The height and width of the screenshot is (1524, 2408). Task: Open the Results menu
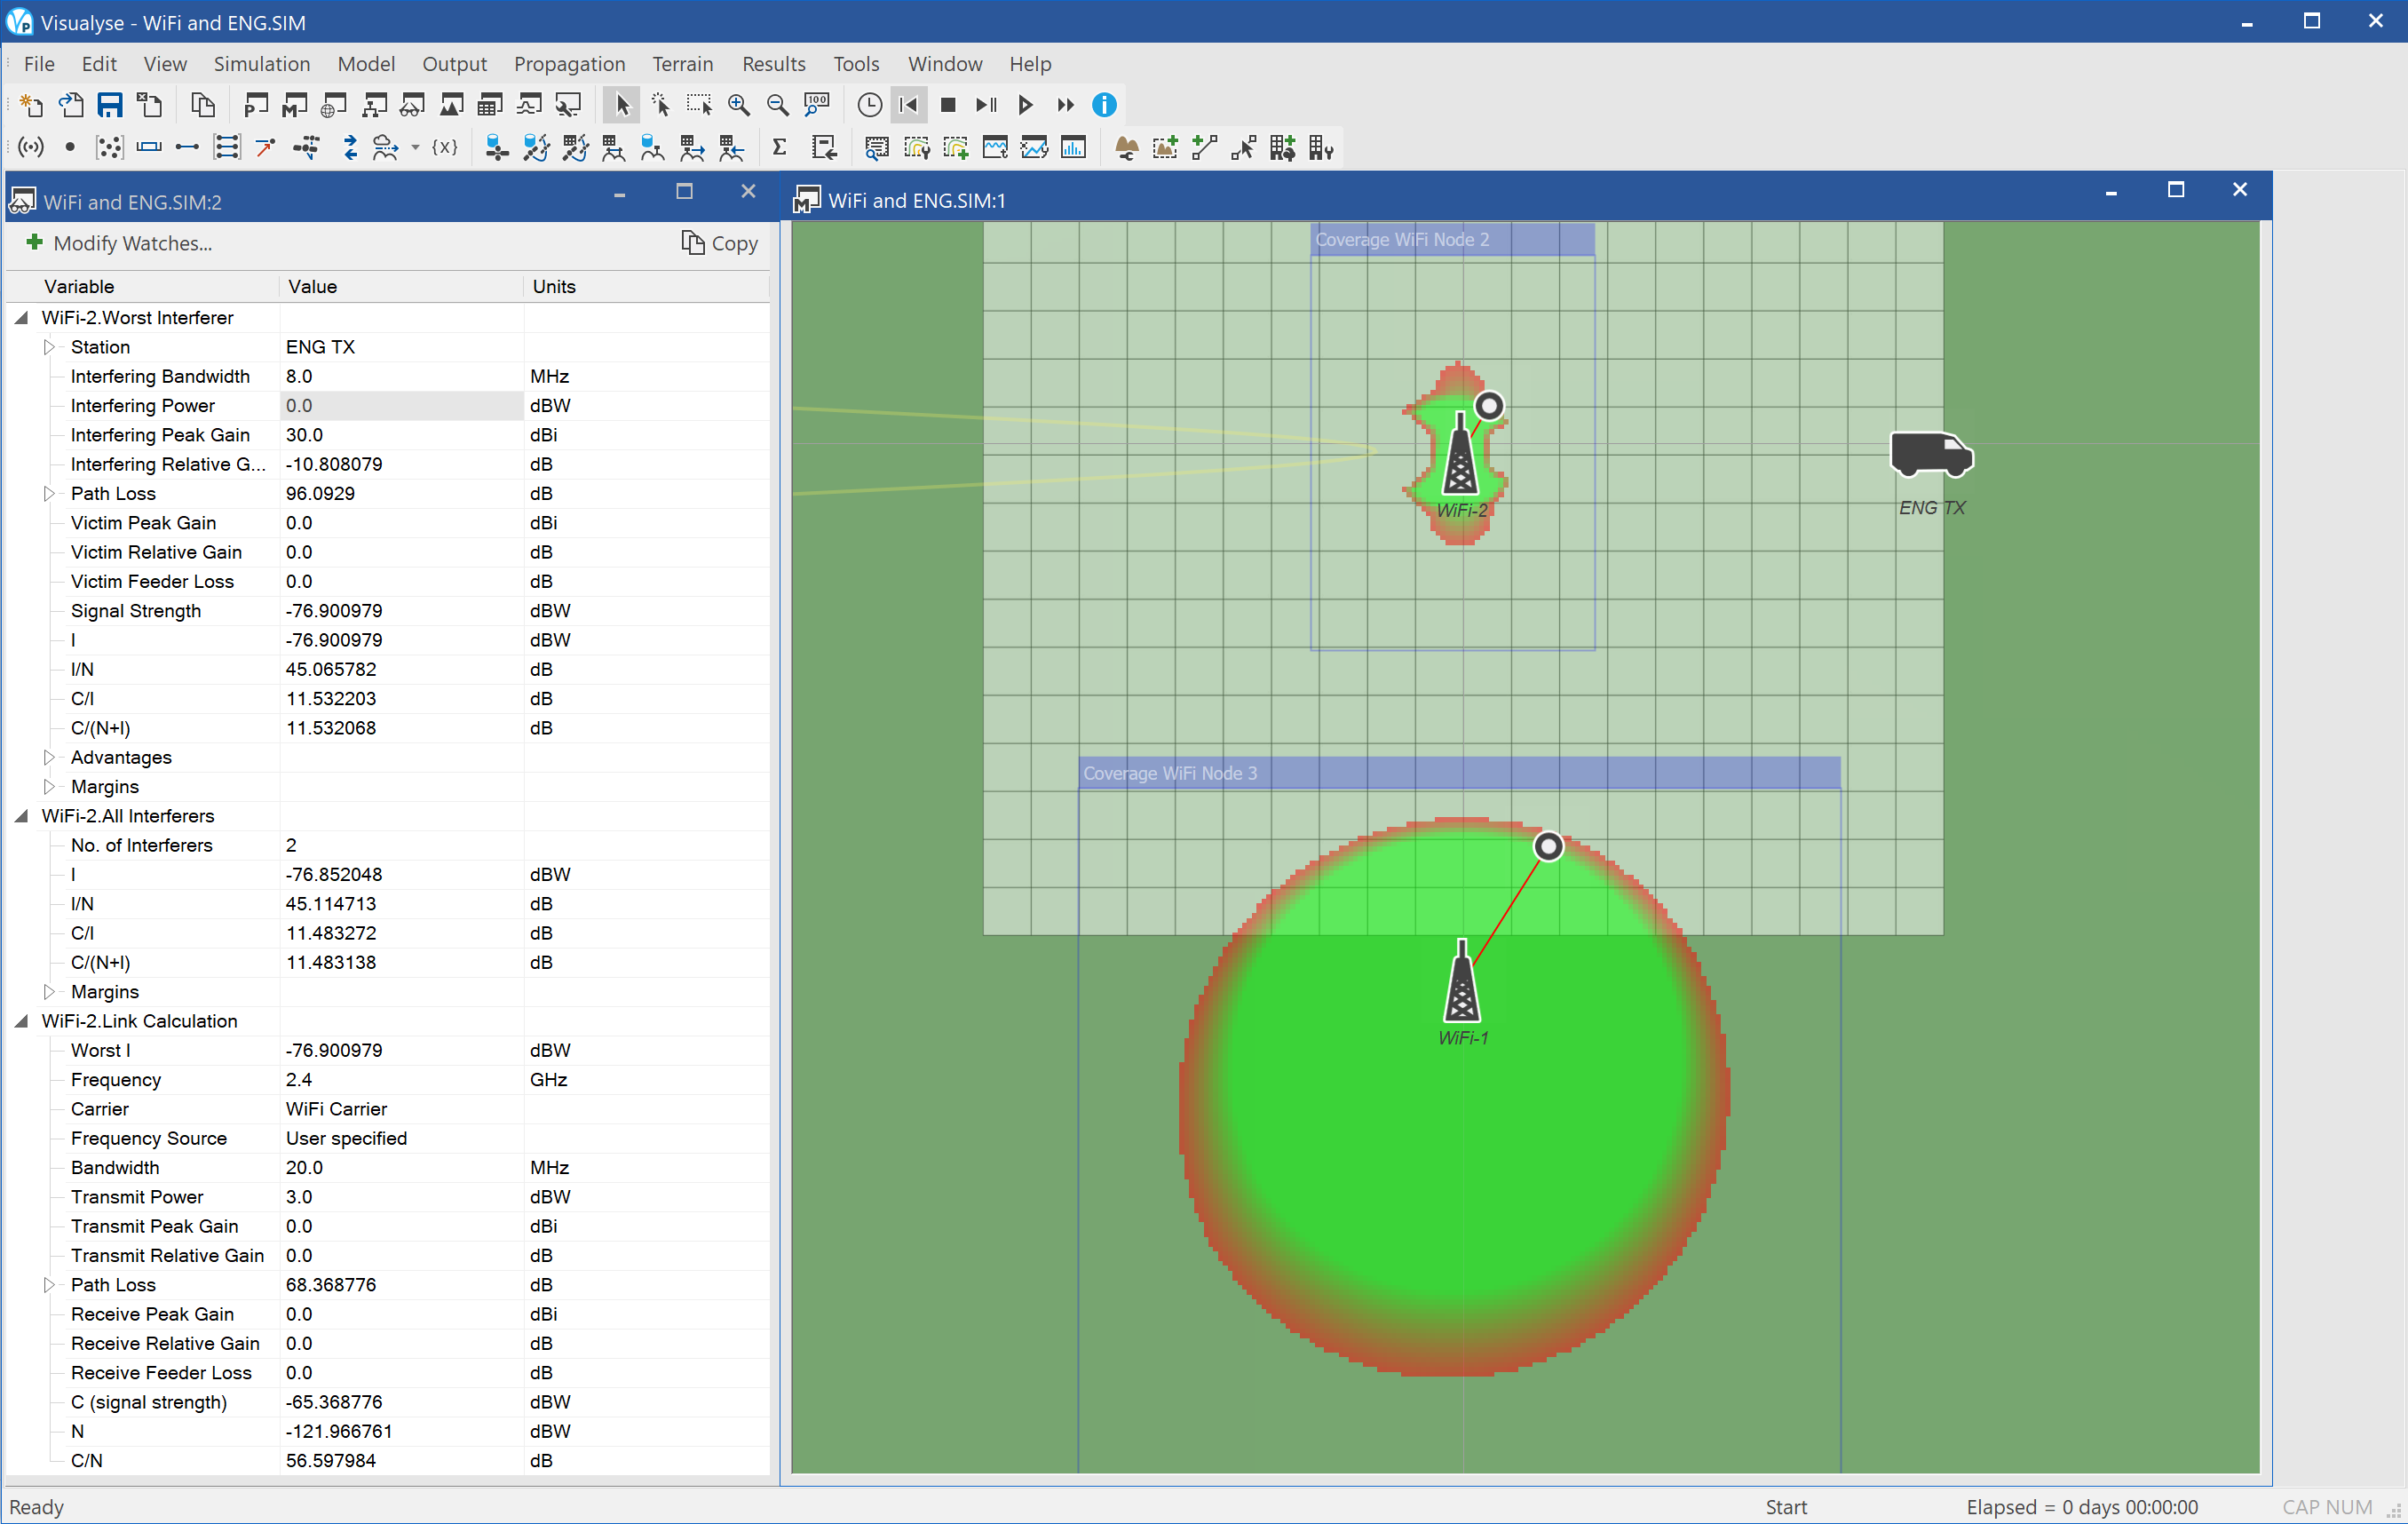point(773,64)
